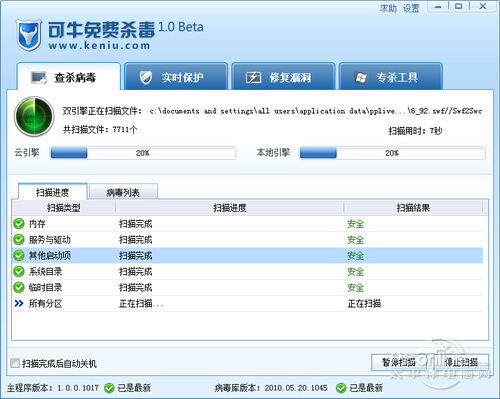Click the 共扫描文件: 7711个 text

[x=100, y=129]
